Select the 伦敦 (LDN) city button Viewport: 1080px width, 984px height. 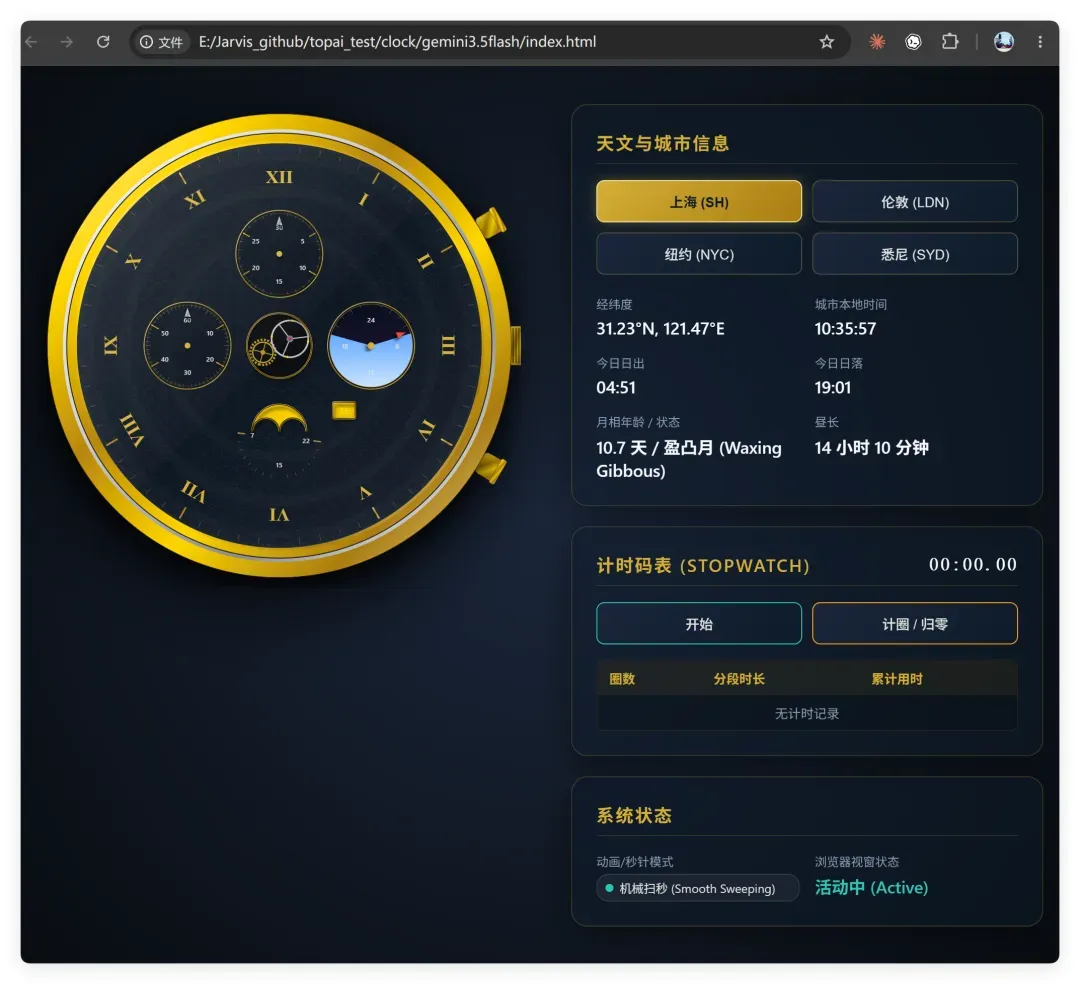(915, 201)
